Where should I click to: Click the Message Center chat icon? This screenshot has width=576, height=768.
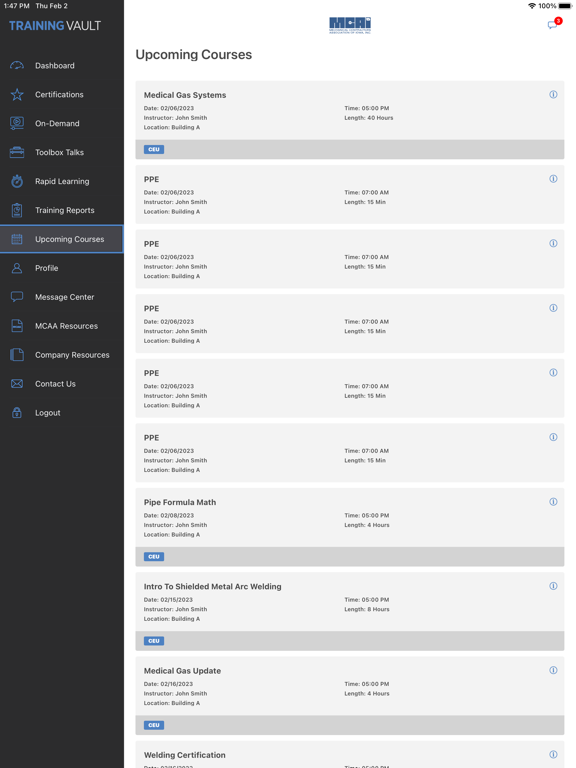(x=17, y=297)
